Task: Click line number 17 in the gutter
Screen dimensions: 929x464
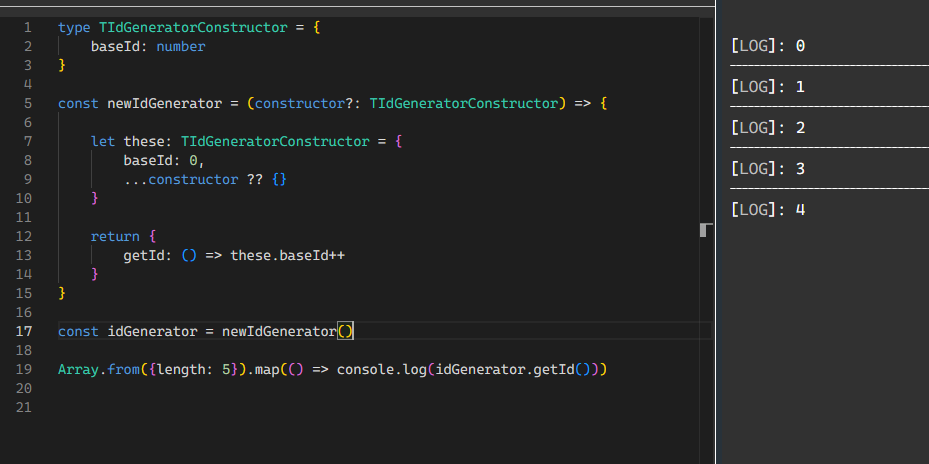Action: (x=24, y=331)
